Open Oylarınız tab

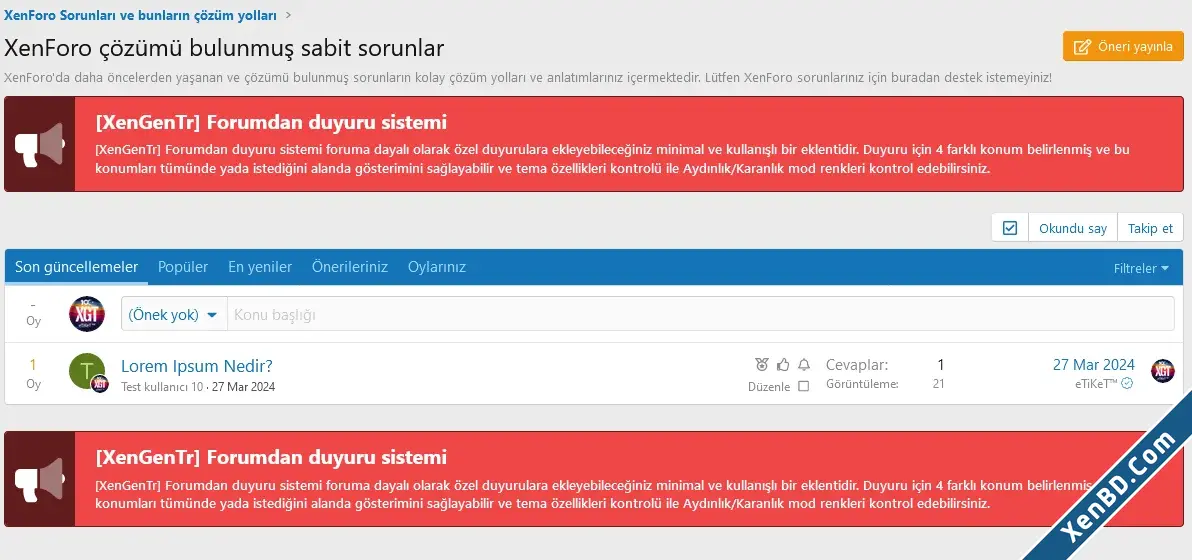pyautogui.click(x=437, y=267)
